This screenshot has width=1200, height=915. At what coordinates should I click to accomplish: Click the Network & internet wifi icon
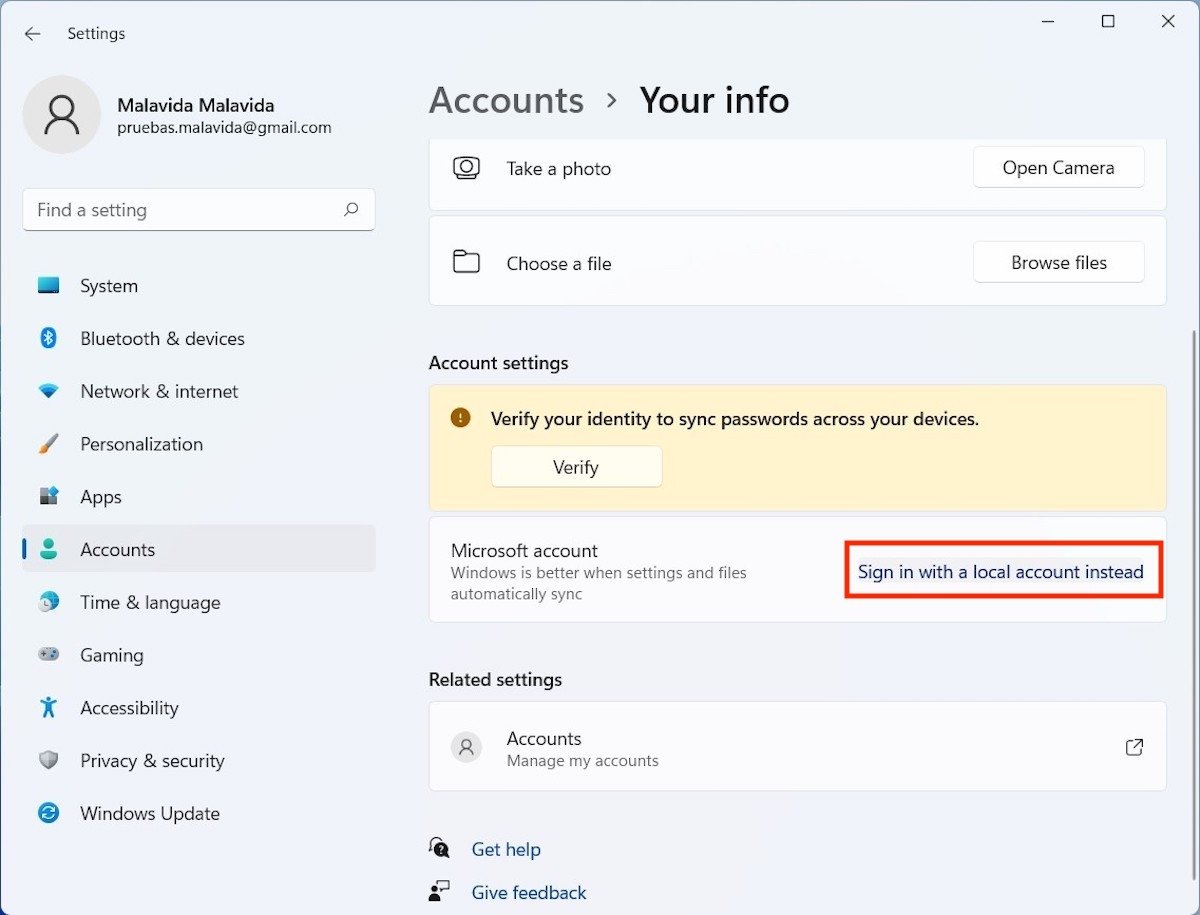(48, 391)
